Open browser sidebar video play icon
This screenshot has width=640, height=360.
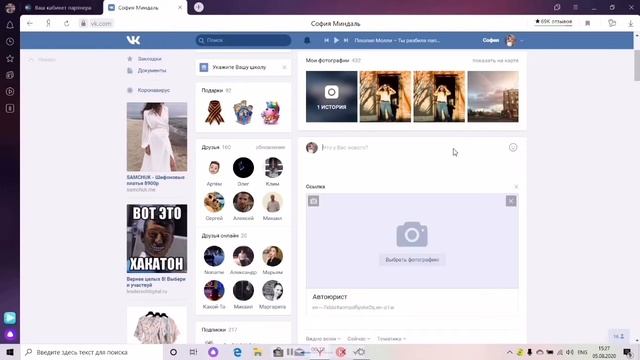point(10,92)
